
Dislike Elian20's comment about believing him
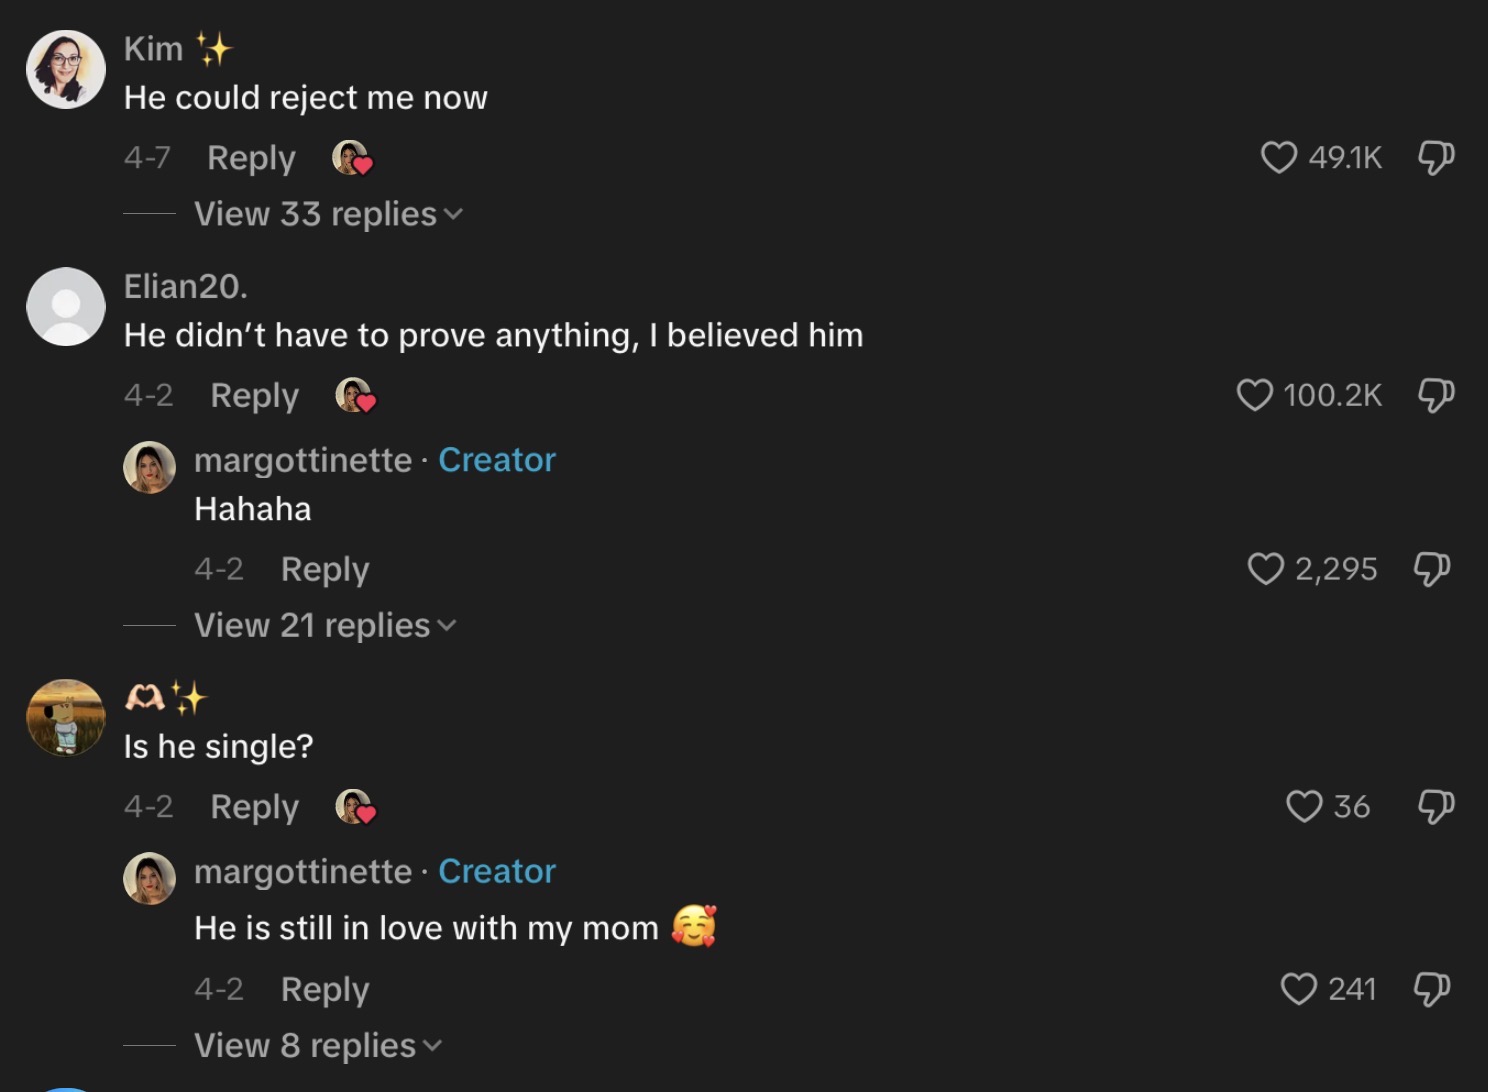(1436, 395)
